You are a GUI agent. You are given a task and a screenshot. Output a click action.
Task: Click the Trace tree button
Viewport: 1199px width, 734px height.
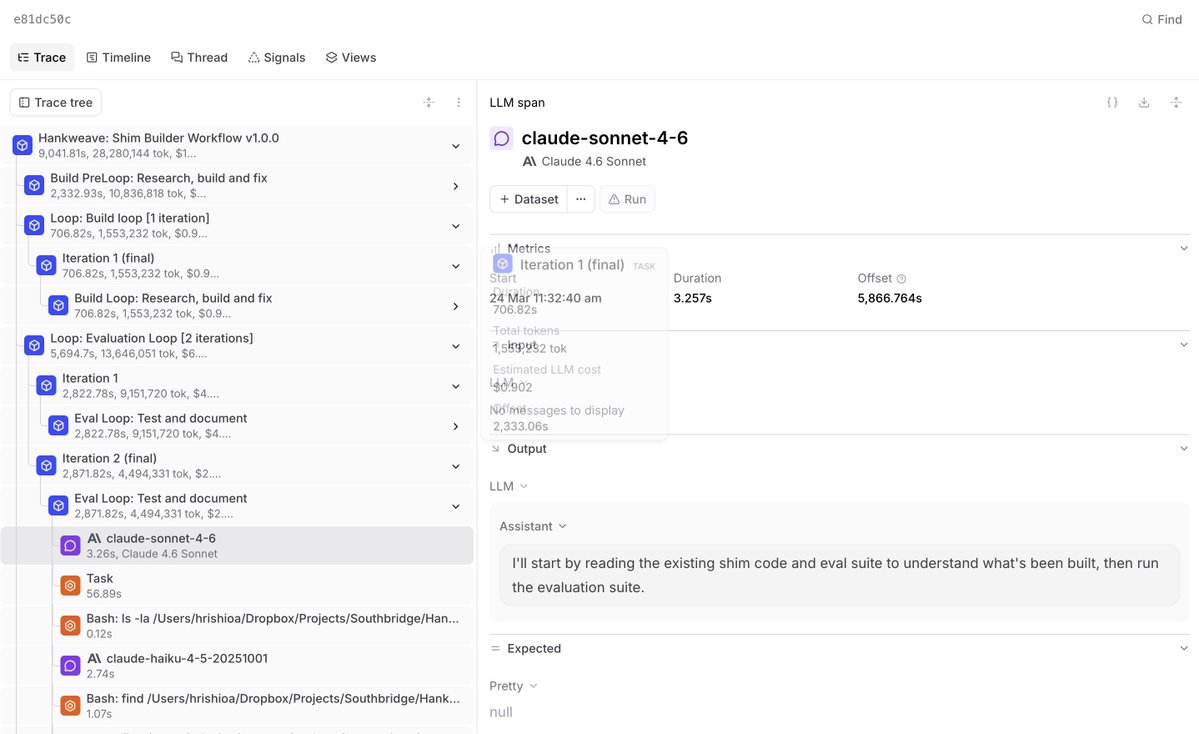click(x=56, y=102)
